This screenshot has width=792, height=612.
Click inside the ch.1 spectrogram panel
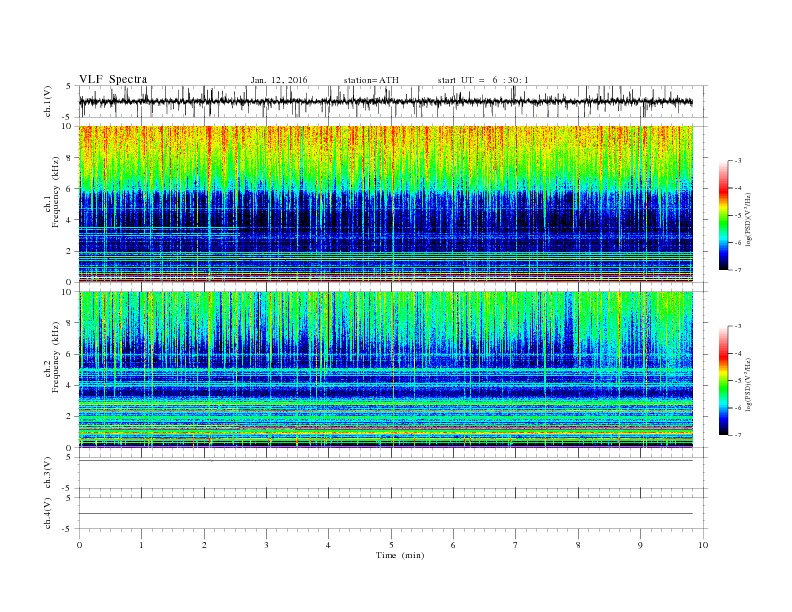coord(386,204)
